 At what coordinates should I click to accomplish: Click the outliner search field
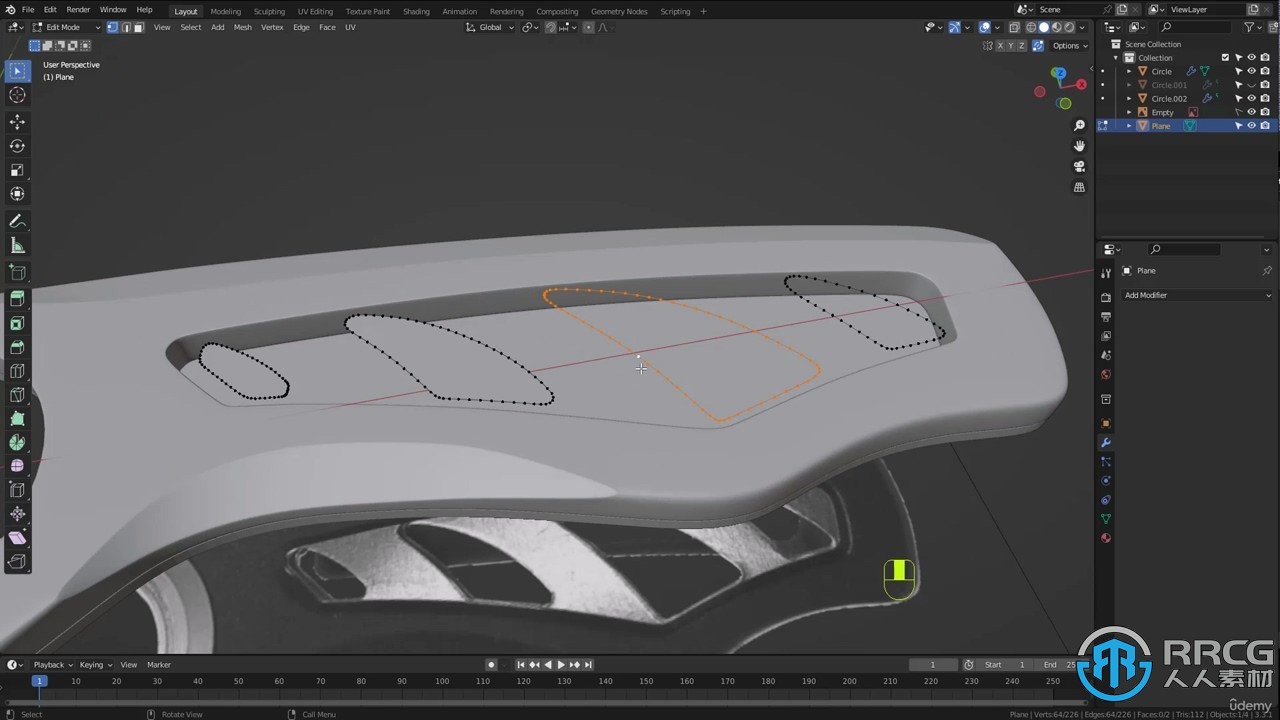click(x=1197, y=27)
